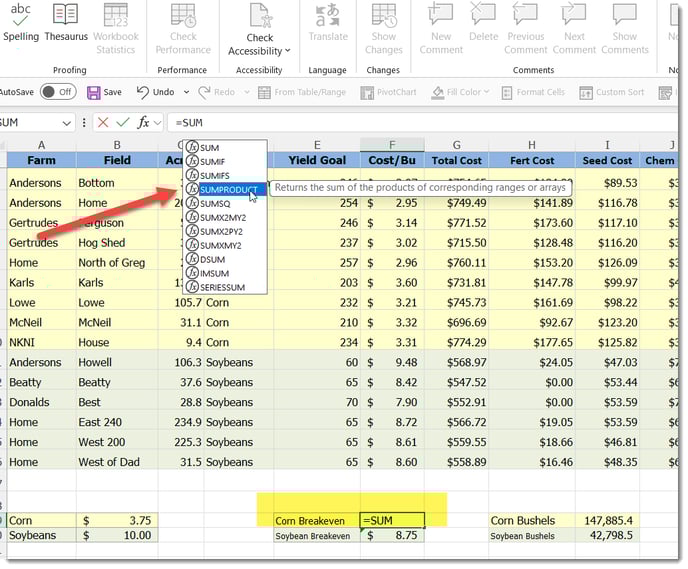Select SUMXMY2 from the function list
Viewport: 688px width, 569px height.
(225, 246)
